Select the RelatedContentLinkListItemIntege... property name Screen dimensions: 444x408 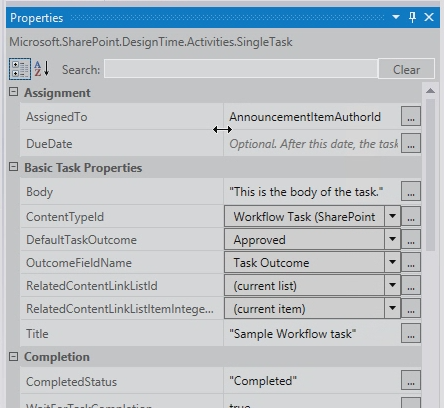tap(120, 309)
